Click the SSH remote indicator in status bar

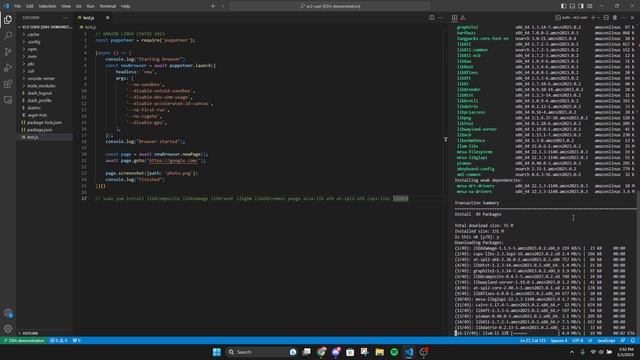pyautogui.click(x=24, y=340)
